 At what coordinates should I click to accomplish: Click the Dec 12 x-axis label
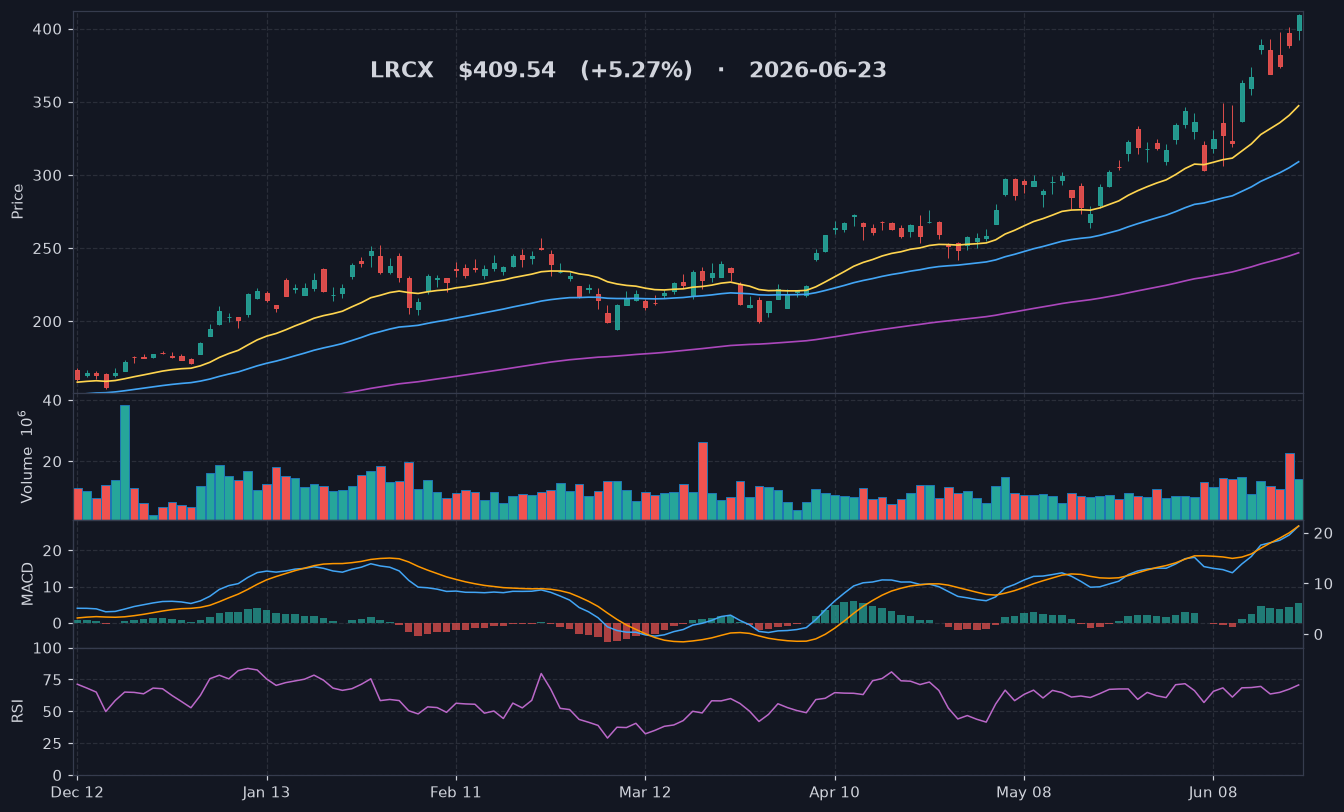(78, 792)
